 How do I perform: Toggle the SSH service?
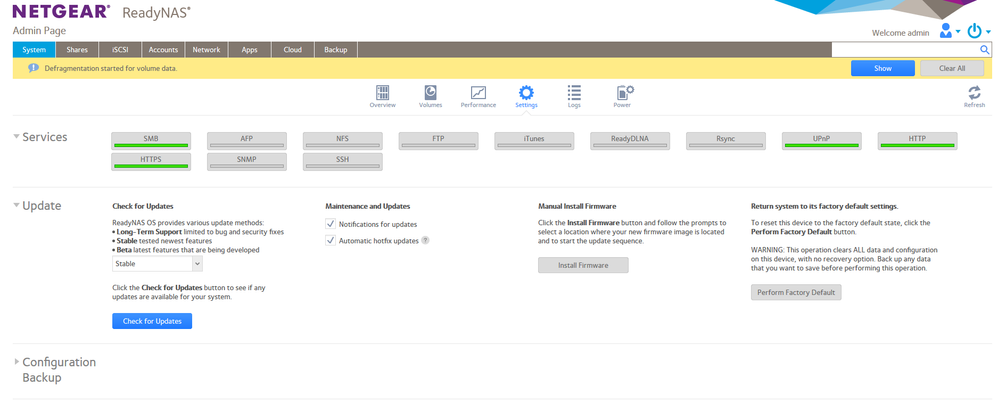coord(342,160)
